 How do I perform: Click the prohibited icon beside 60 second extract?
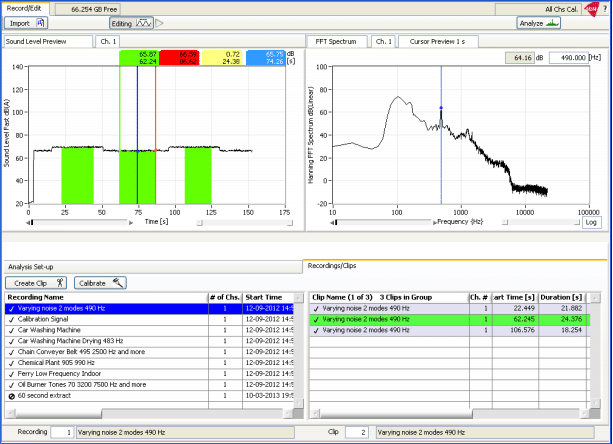(x=10, y=397)
